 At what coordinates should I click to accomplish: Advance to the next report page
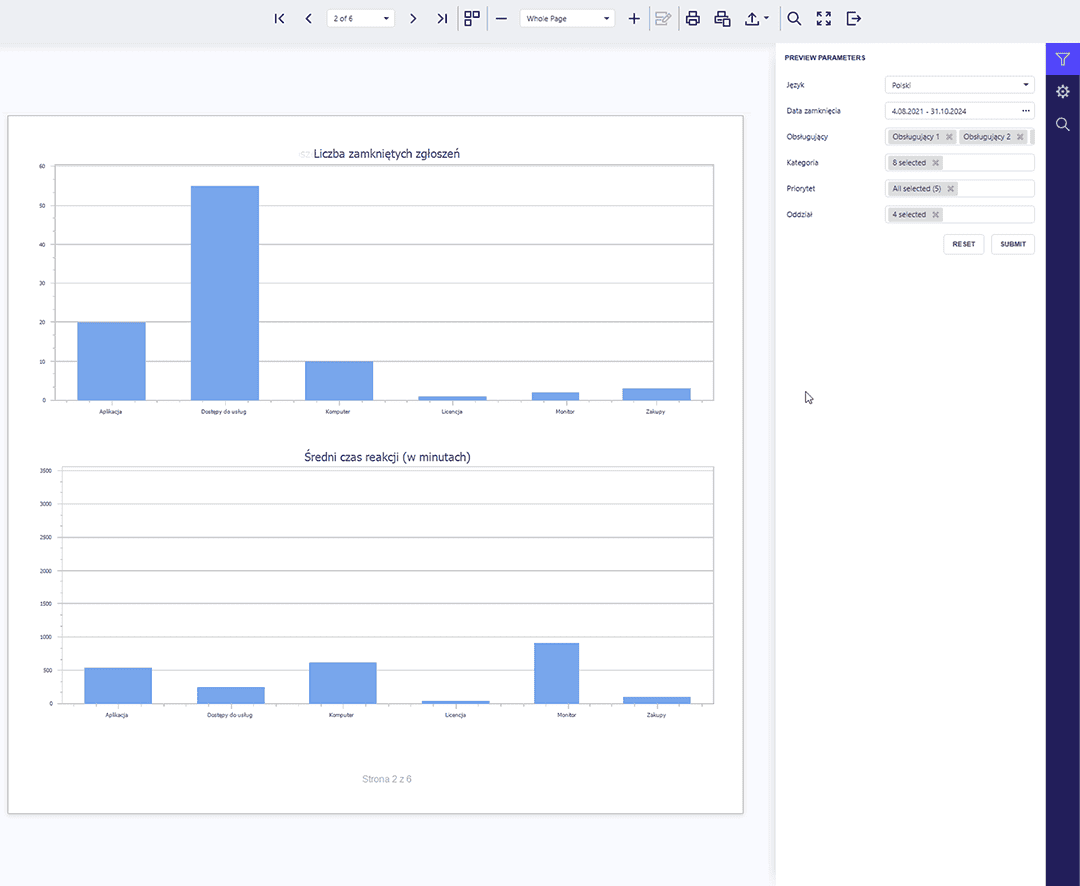coord(413,18)
